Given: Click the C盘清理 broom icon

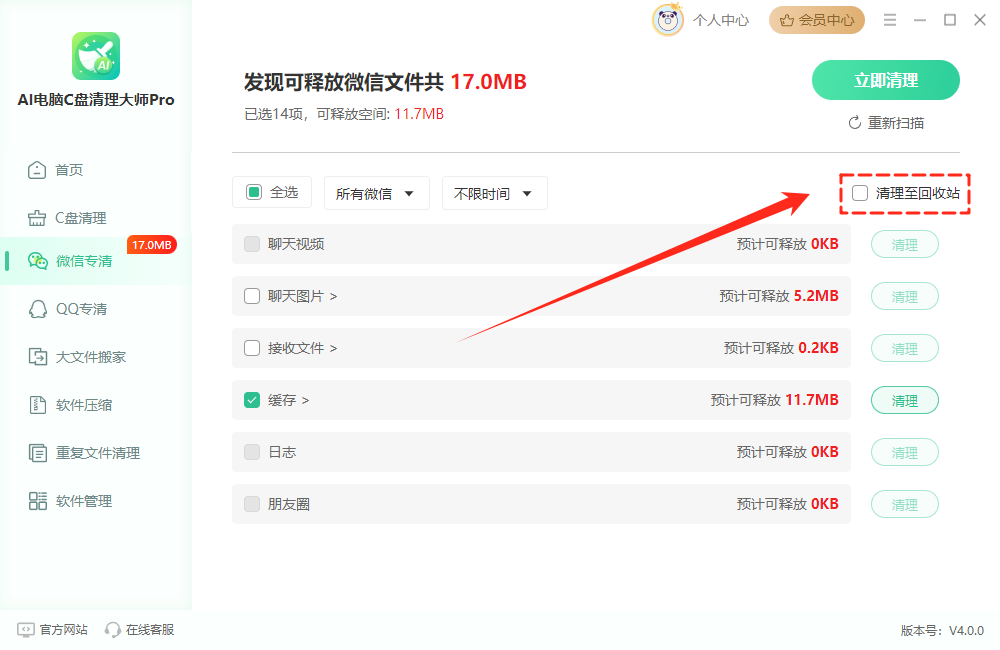Looking at the screenshot, I should tap(37, 218).
